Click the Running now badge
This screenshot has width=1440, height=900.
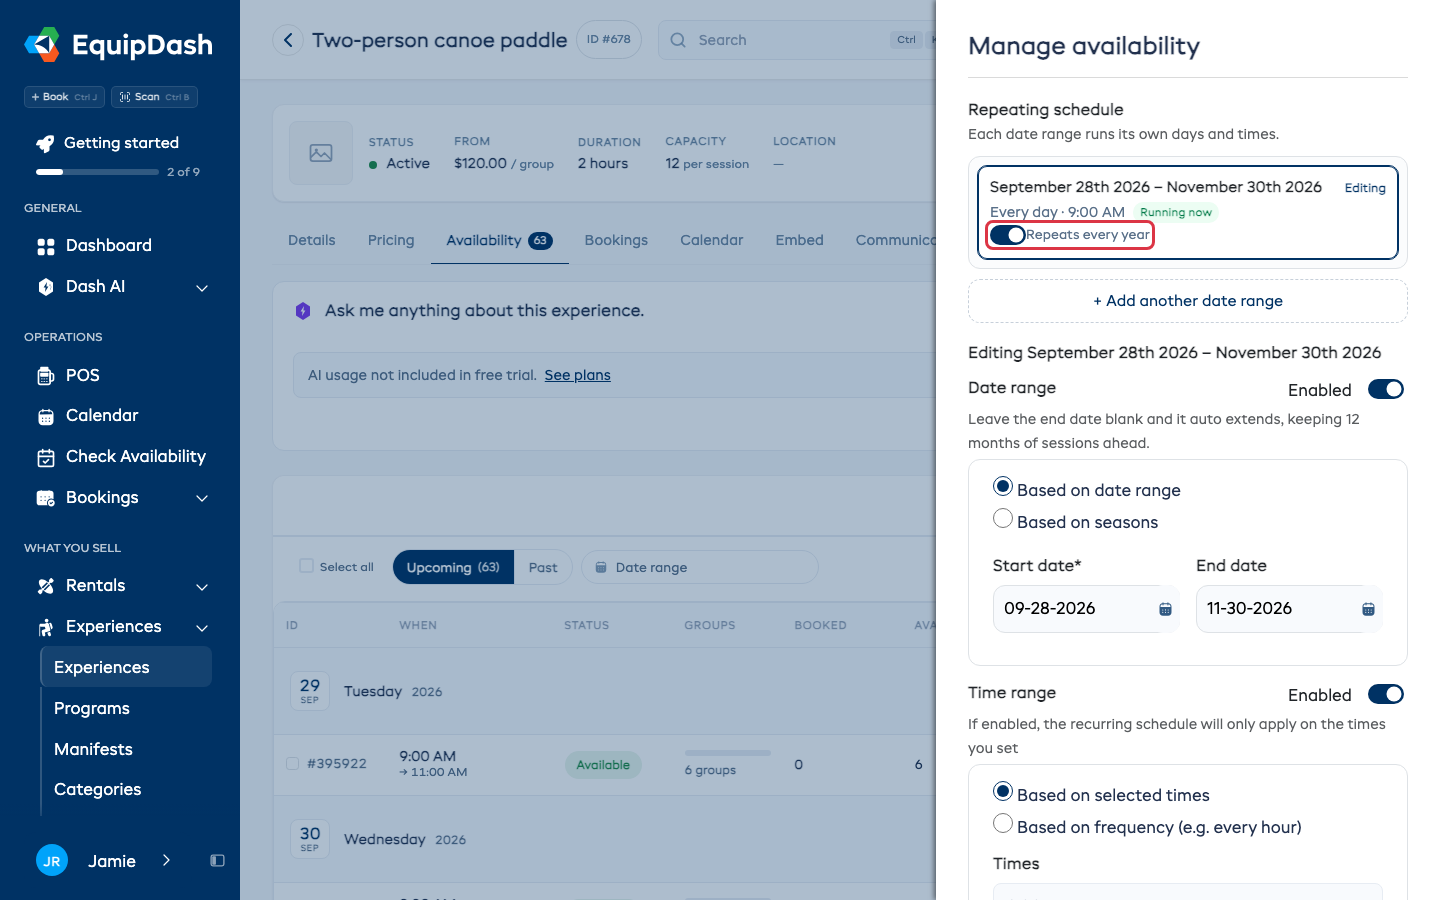pyautogui.click(x=1176, y=212)
